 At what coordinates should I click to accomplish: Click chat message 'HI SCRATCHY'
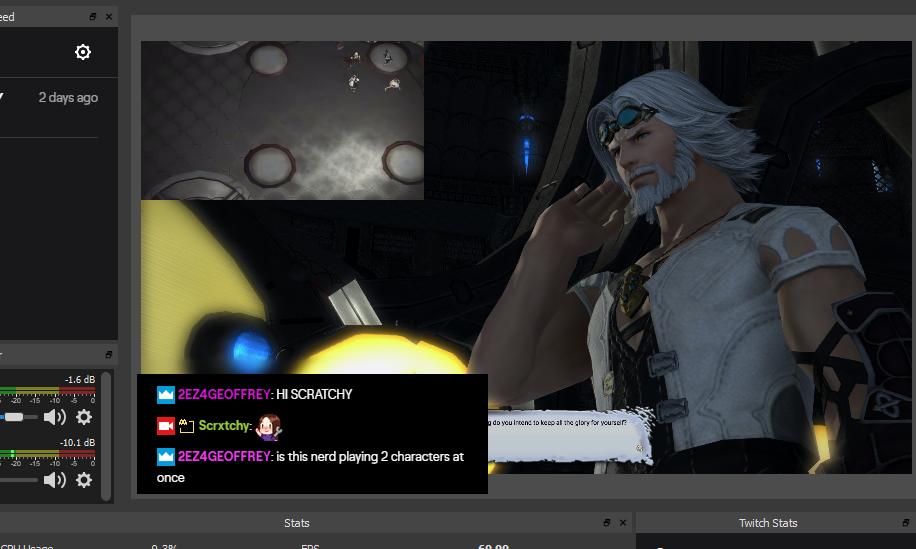[314, 394]
